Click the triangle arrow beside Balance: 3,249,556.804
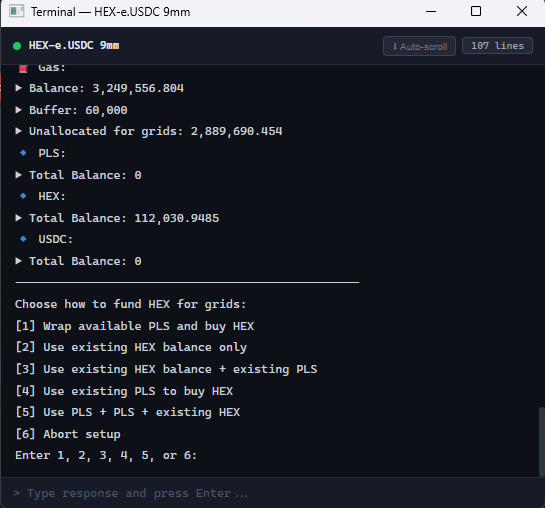The height and width of the screenshot is (508, 545). point(18,88)
